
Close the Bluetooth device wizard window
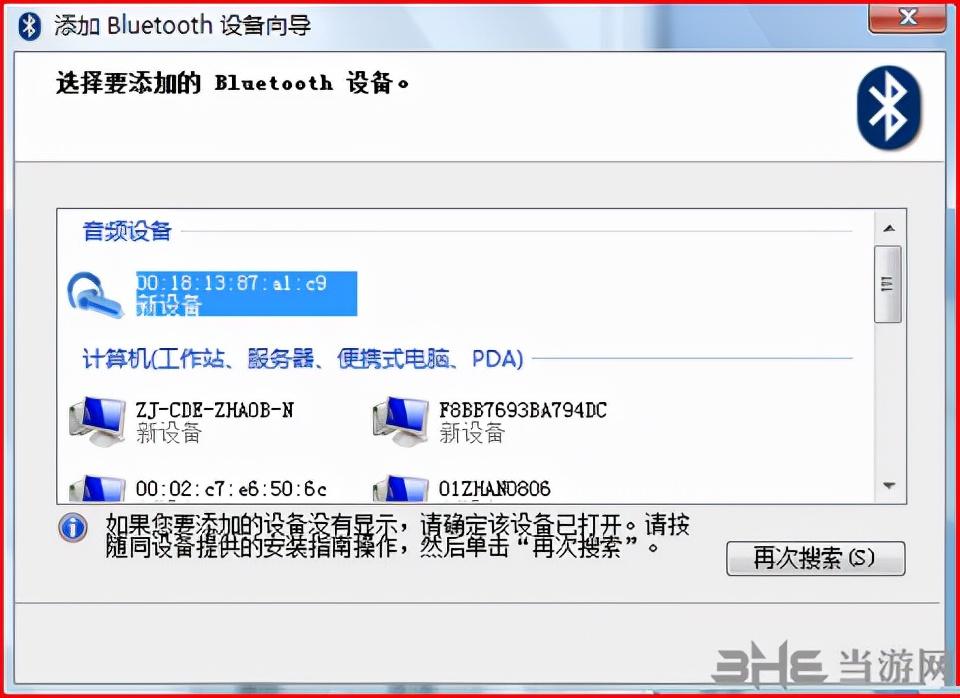point(907,18)
